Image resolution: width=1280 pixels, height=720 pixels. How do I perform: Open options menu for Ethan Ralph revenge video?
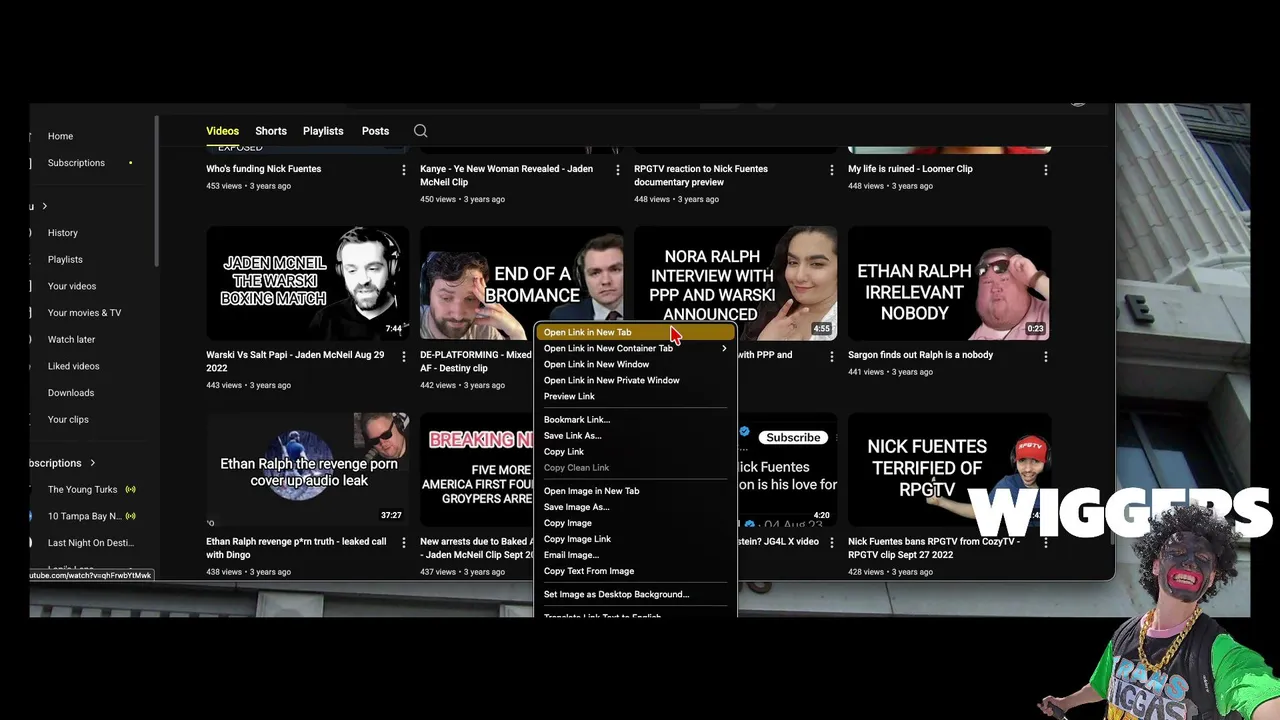pyautogui.click(x=404, y=543)
